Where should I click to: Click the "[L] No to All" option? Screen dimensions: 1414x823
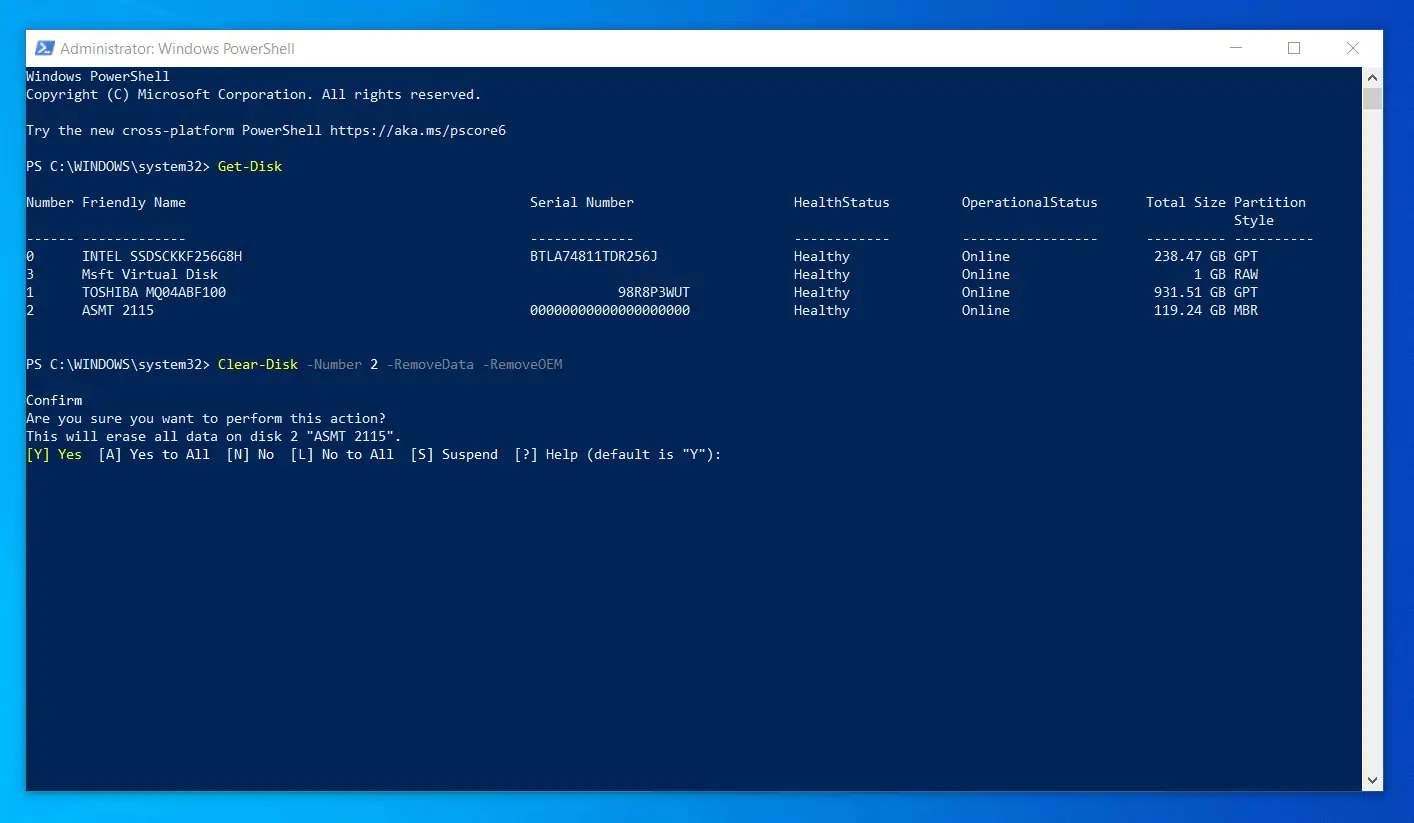(342, 454)
